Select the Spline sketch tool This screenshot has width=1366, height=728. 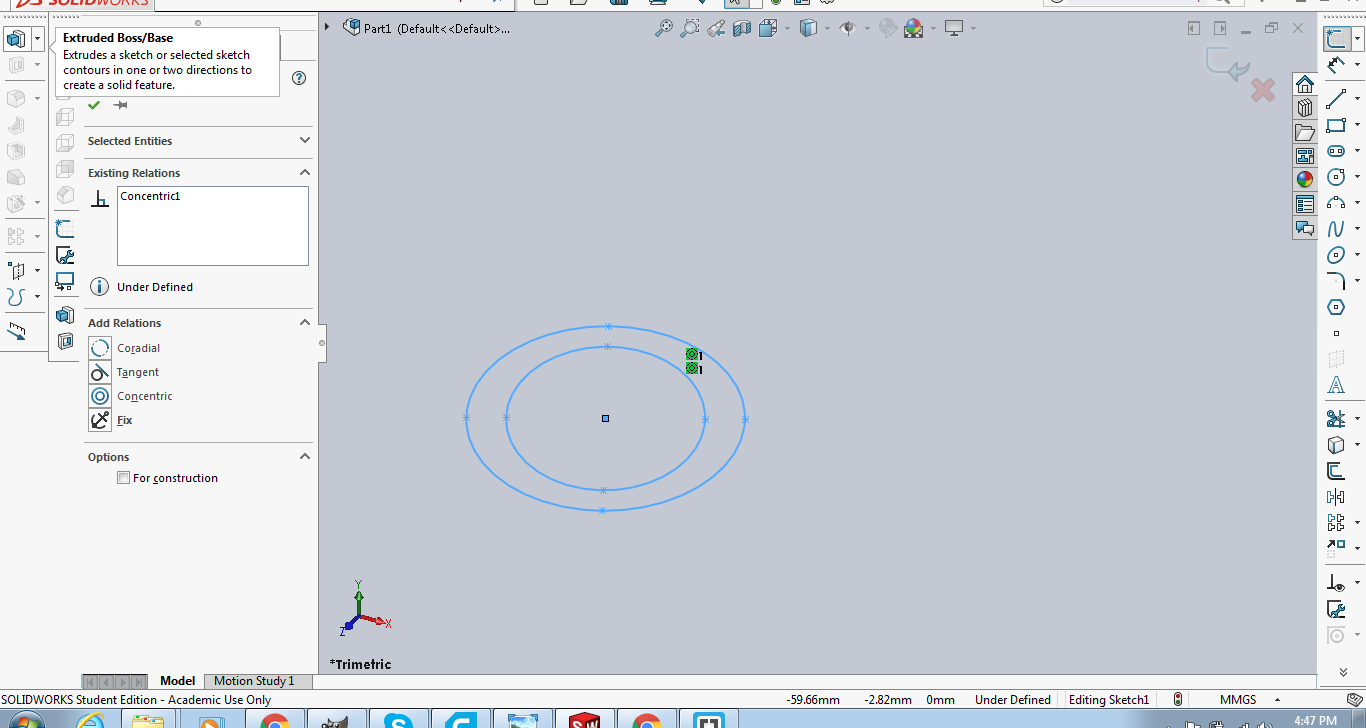[1336, 229]
